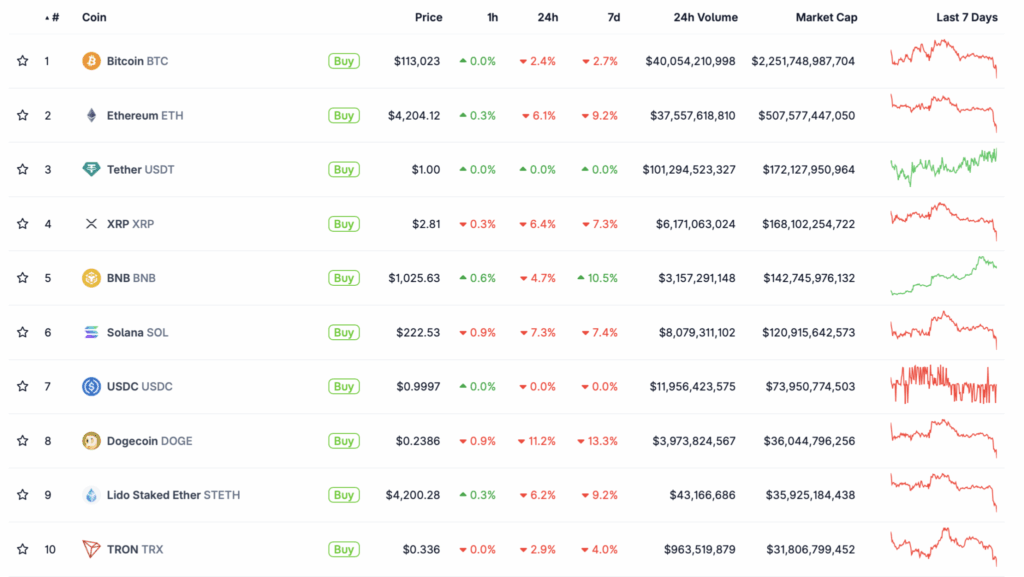Image resolution: width=1024 pixels, height=577 pixels.
Task: Sort by the Price column header
Action: (x=428, y=17)
